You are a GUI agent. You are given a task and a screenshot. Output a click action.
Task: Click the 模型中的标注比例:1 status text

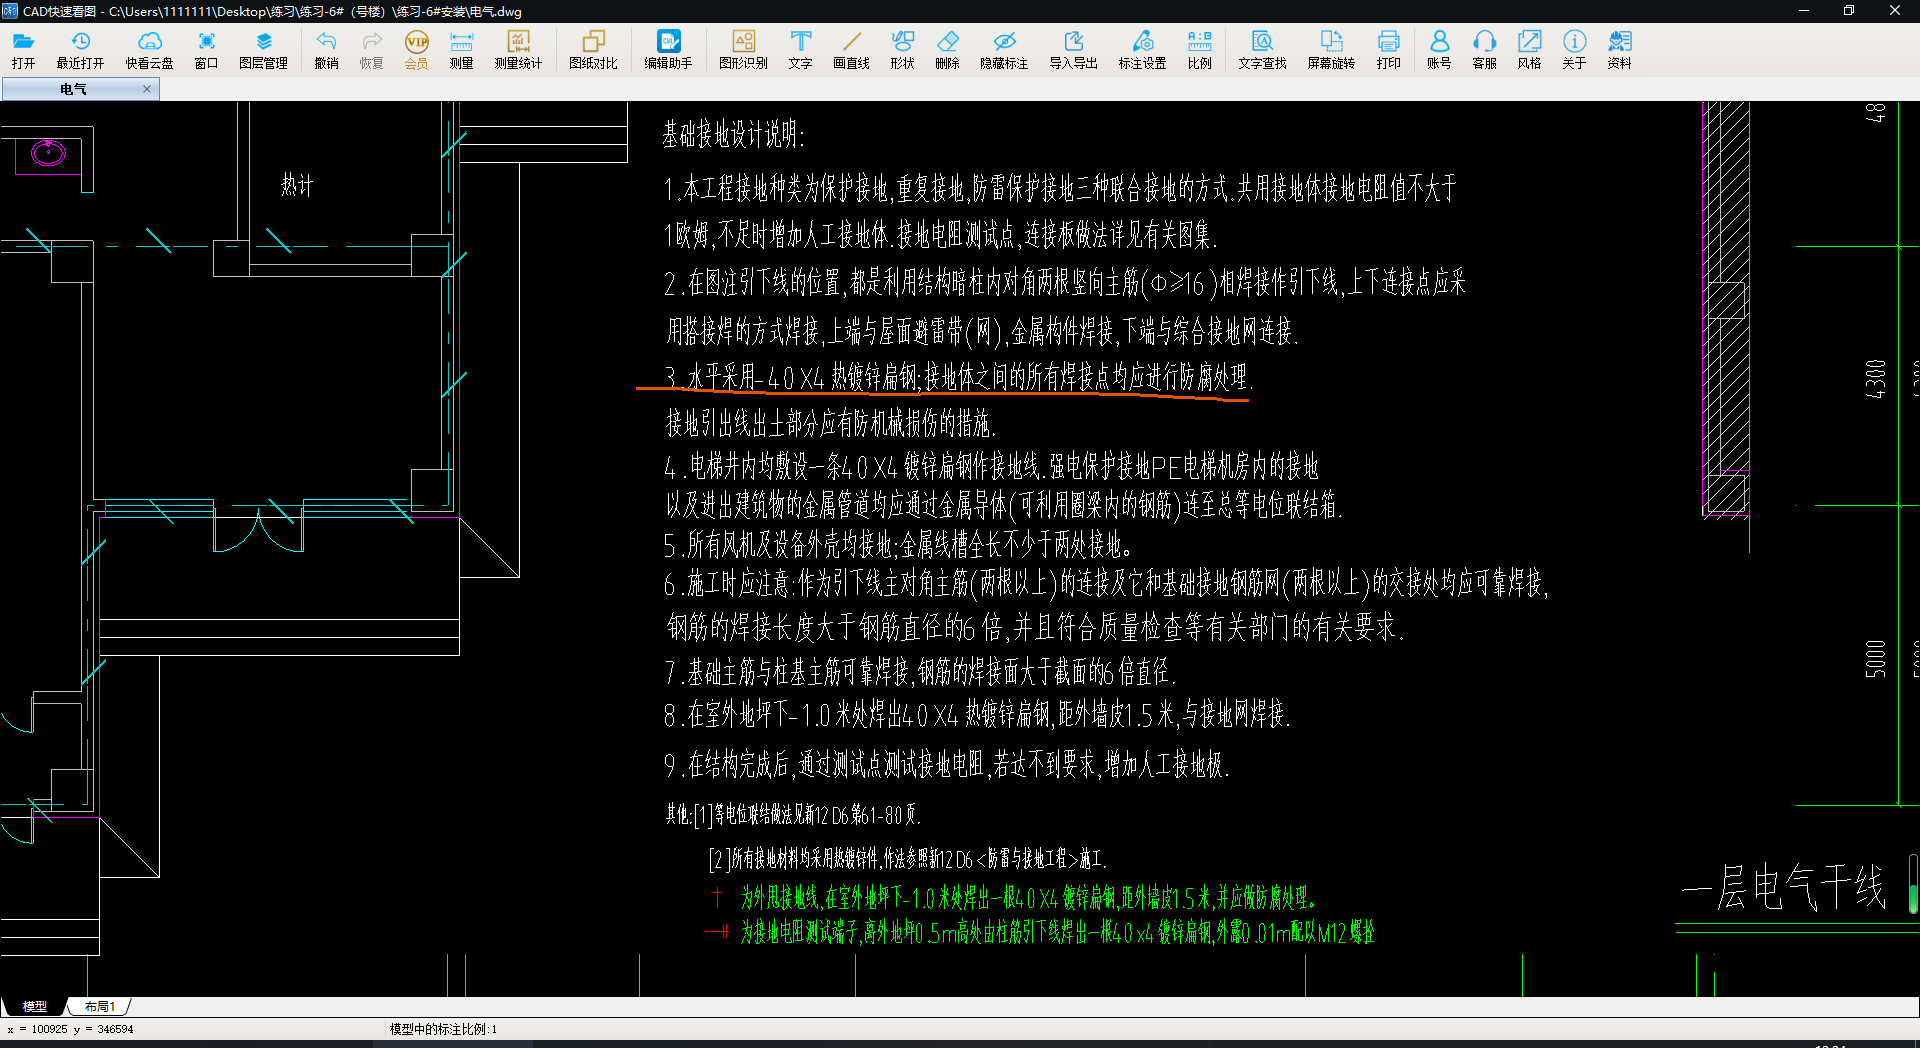coord(443,1029)
